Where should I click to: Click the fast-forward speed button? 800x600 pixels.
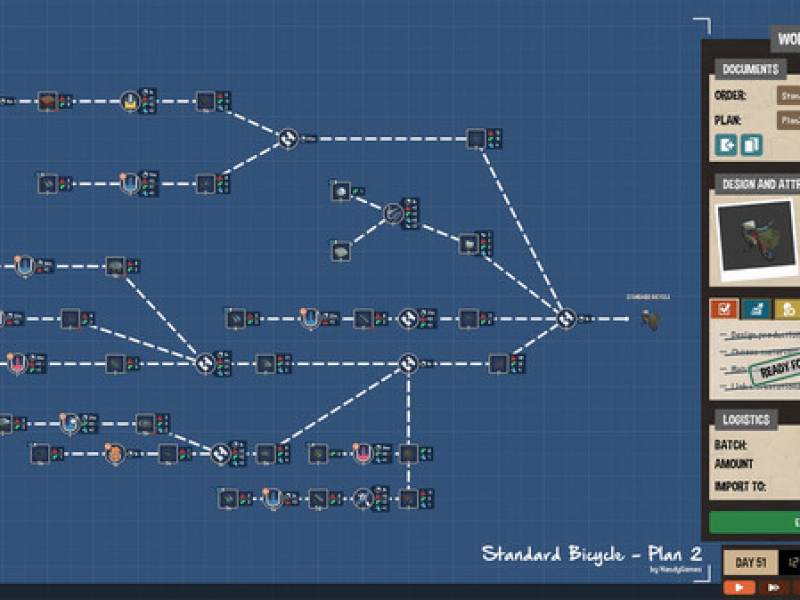[773, 588]
